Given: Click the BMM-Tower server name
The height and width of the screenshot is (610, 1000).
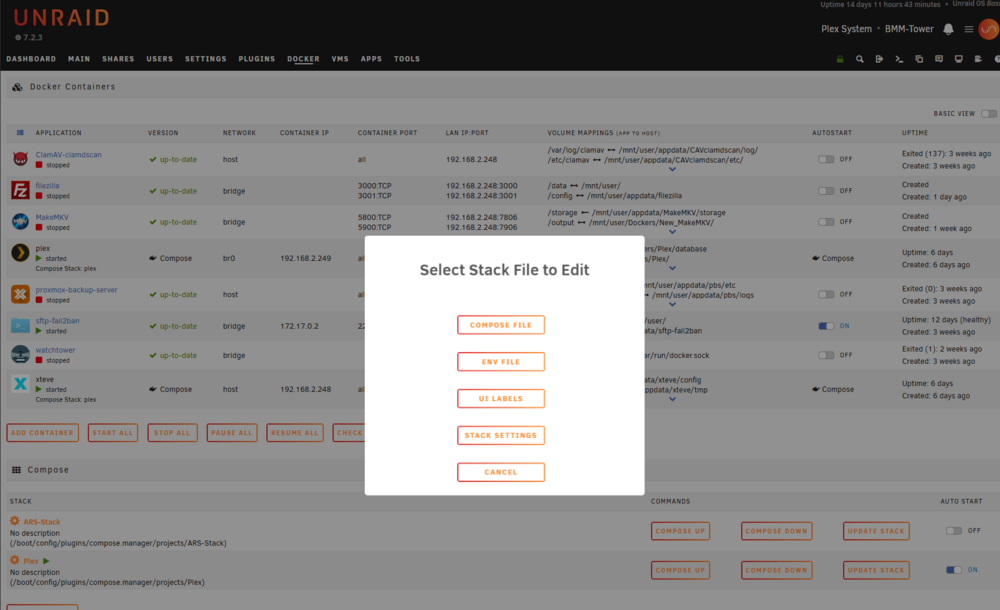Looking at the screenshot, I should click(x=909, y=29).
